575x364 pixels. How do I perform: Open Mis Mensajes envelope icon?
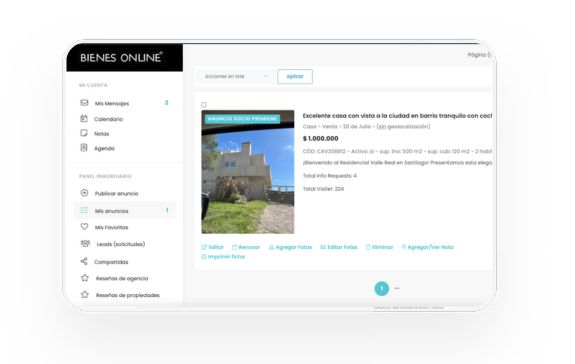pyautogui.click(x=84, y=103)
